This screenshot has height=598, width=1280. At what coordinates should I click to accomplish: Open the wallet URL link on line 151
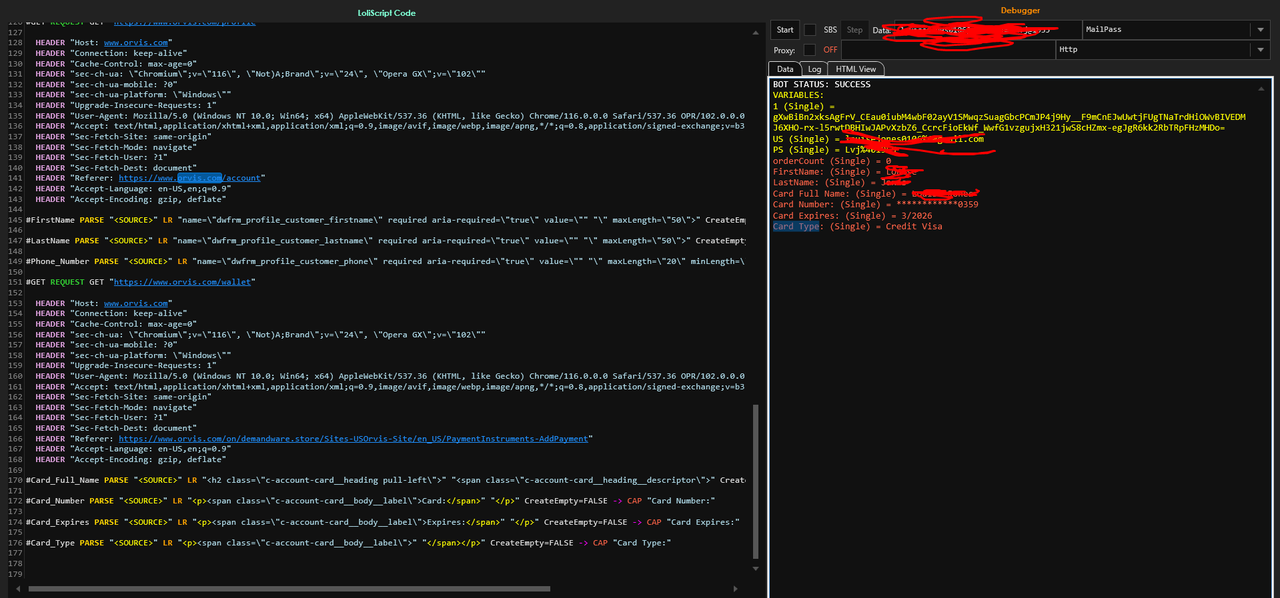pyautogui.click(x=182, y=282)
